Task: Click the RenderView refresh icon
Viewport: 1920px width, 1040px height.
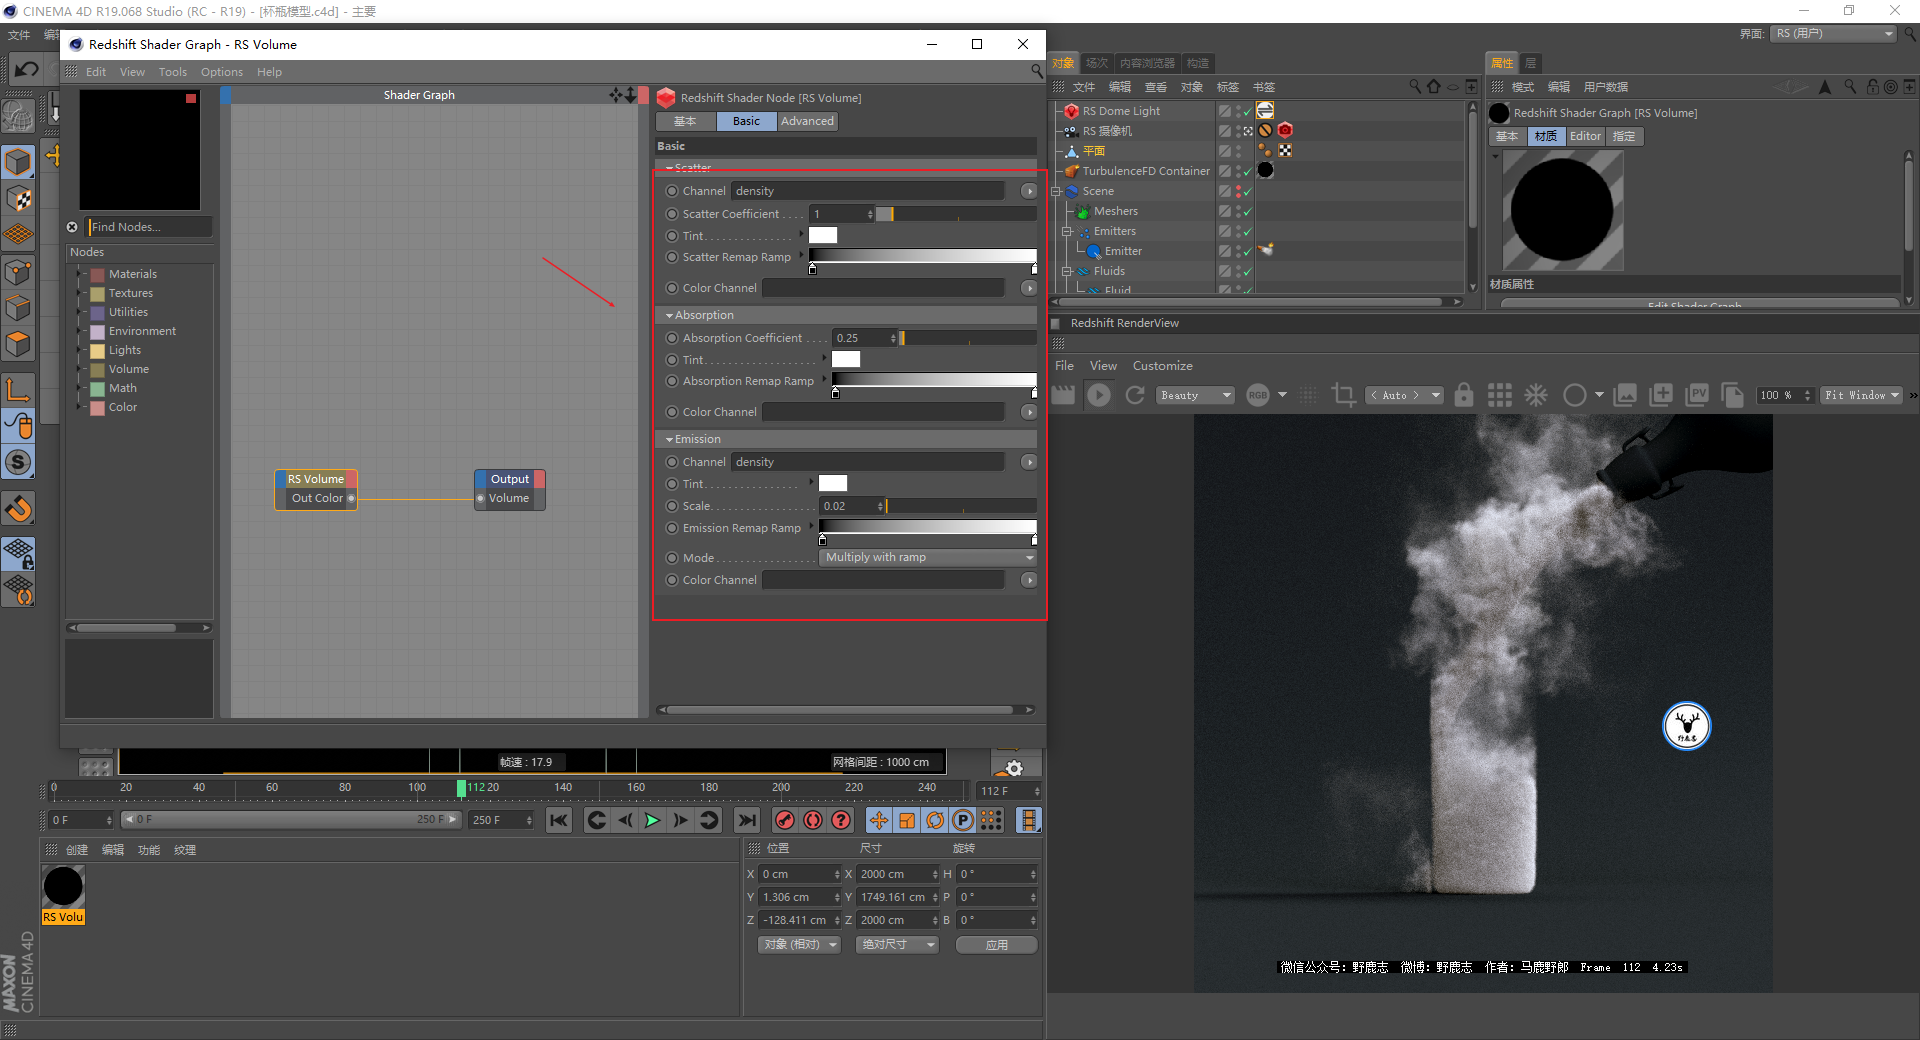Action: click(1135, 395)
